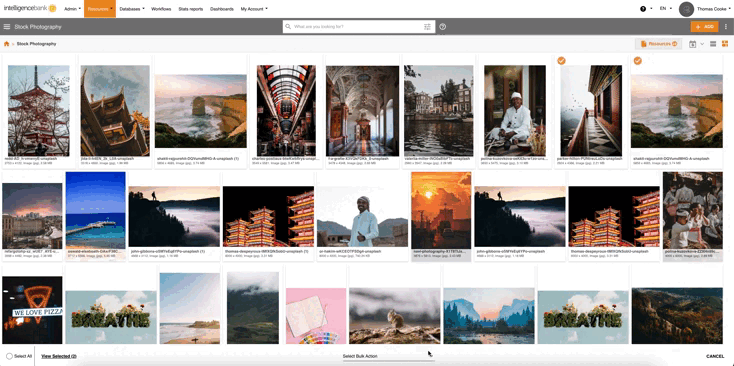Open the first BREATHE flowers image
This screenshot has height=366, width=734.
coord(111,317)
